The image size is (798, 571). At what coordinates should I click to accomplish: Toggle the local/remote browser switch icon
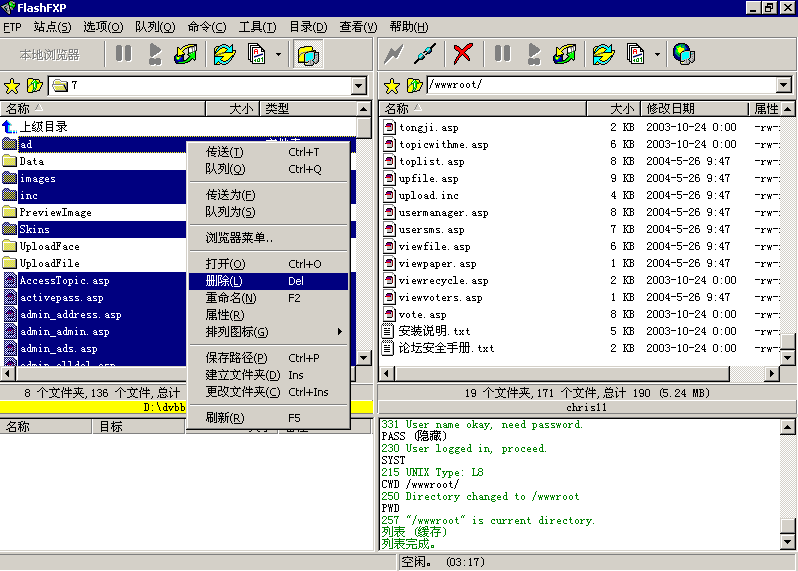point(308,54)
